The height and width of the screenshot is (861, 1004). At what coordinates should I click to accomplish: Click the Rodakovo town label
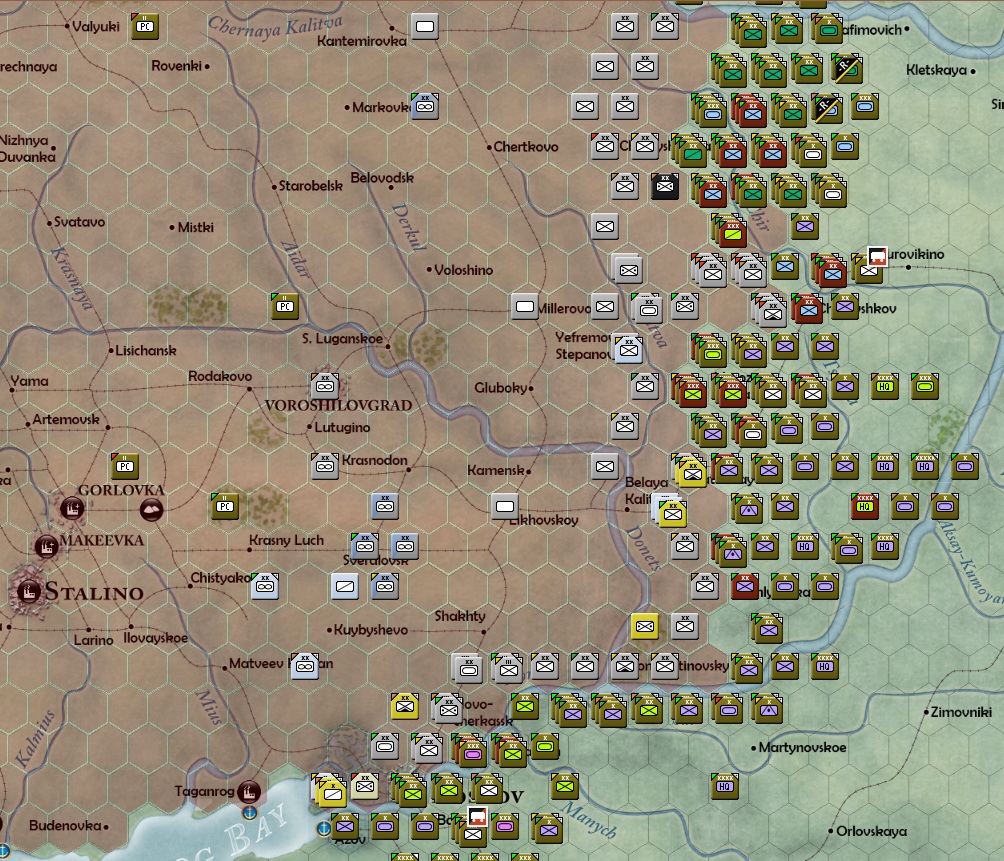click(x=220, y=376)
